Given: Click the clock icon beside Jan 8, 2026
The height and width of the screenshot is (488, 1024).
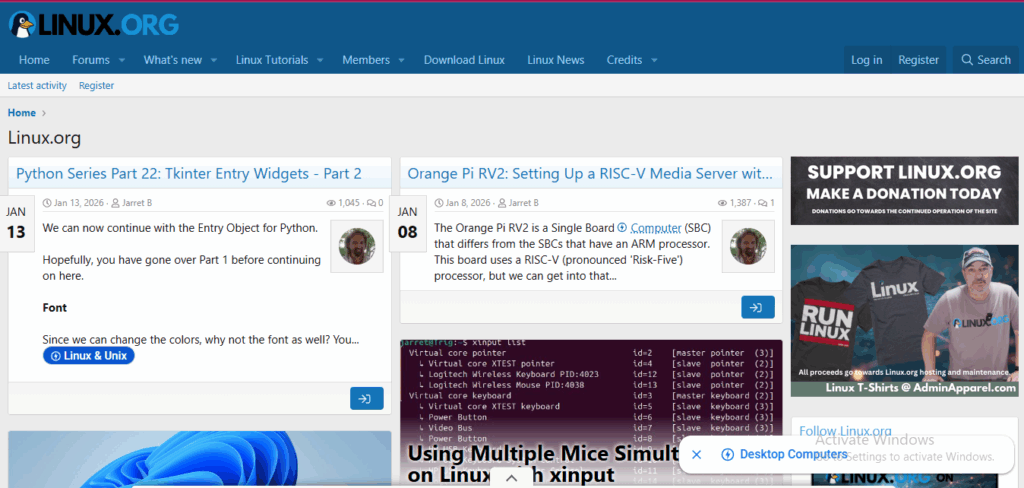Looking at the screenshot, I should (x=439, y=203).
